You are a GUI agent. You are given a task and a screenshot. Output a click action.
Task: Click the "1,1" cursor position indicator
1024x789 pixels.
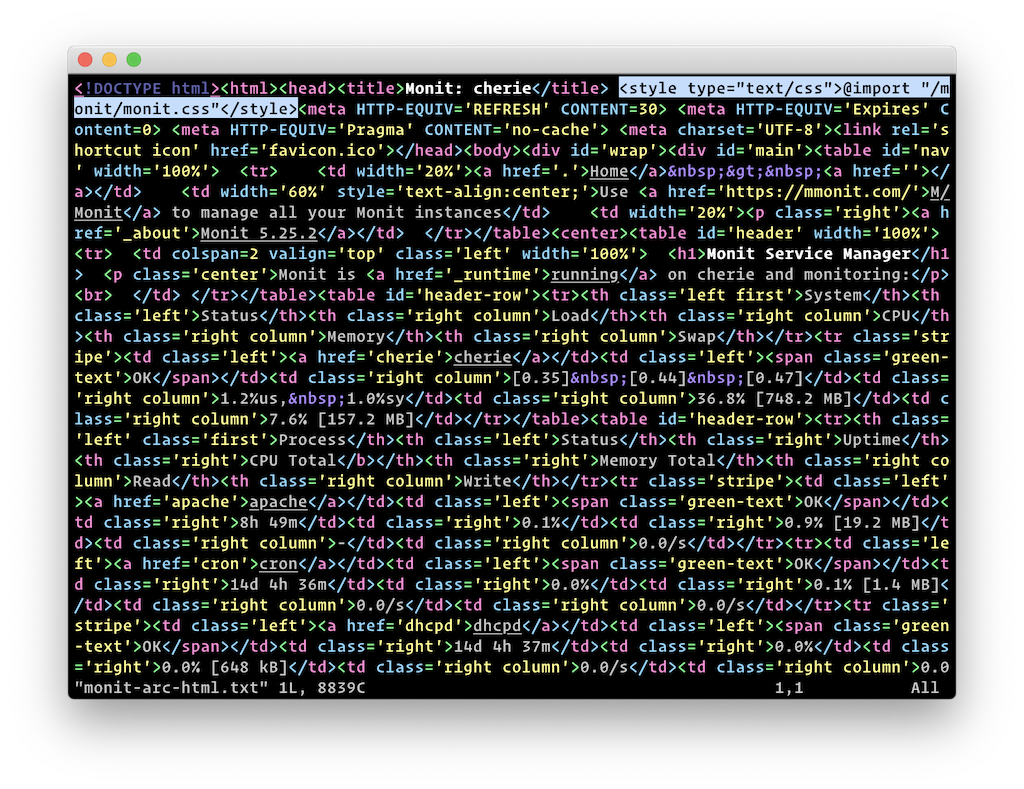[x=790, y=688]
